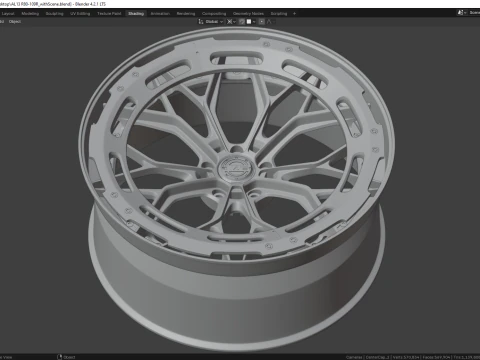
Task: Open Global transform orientation dropdown
Action: pyautogui.click(x=211, y=22)
